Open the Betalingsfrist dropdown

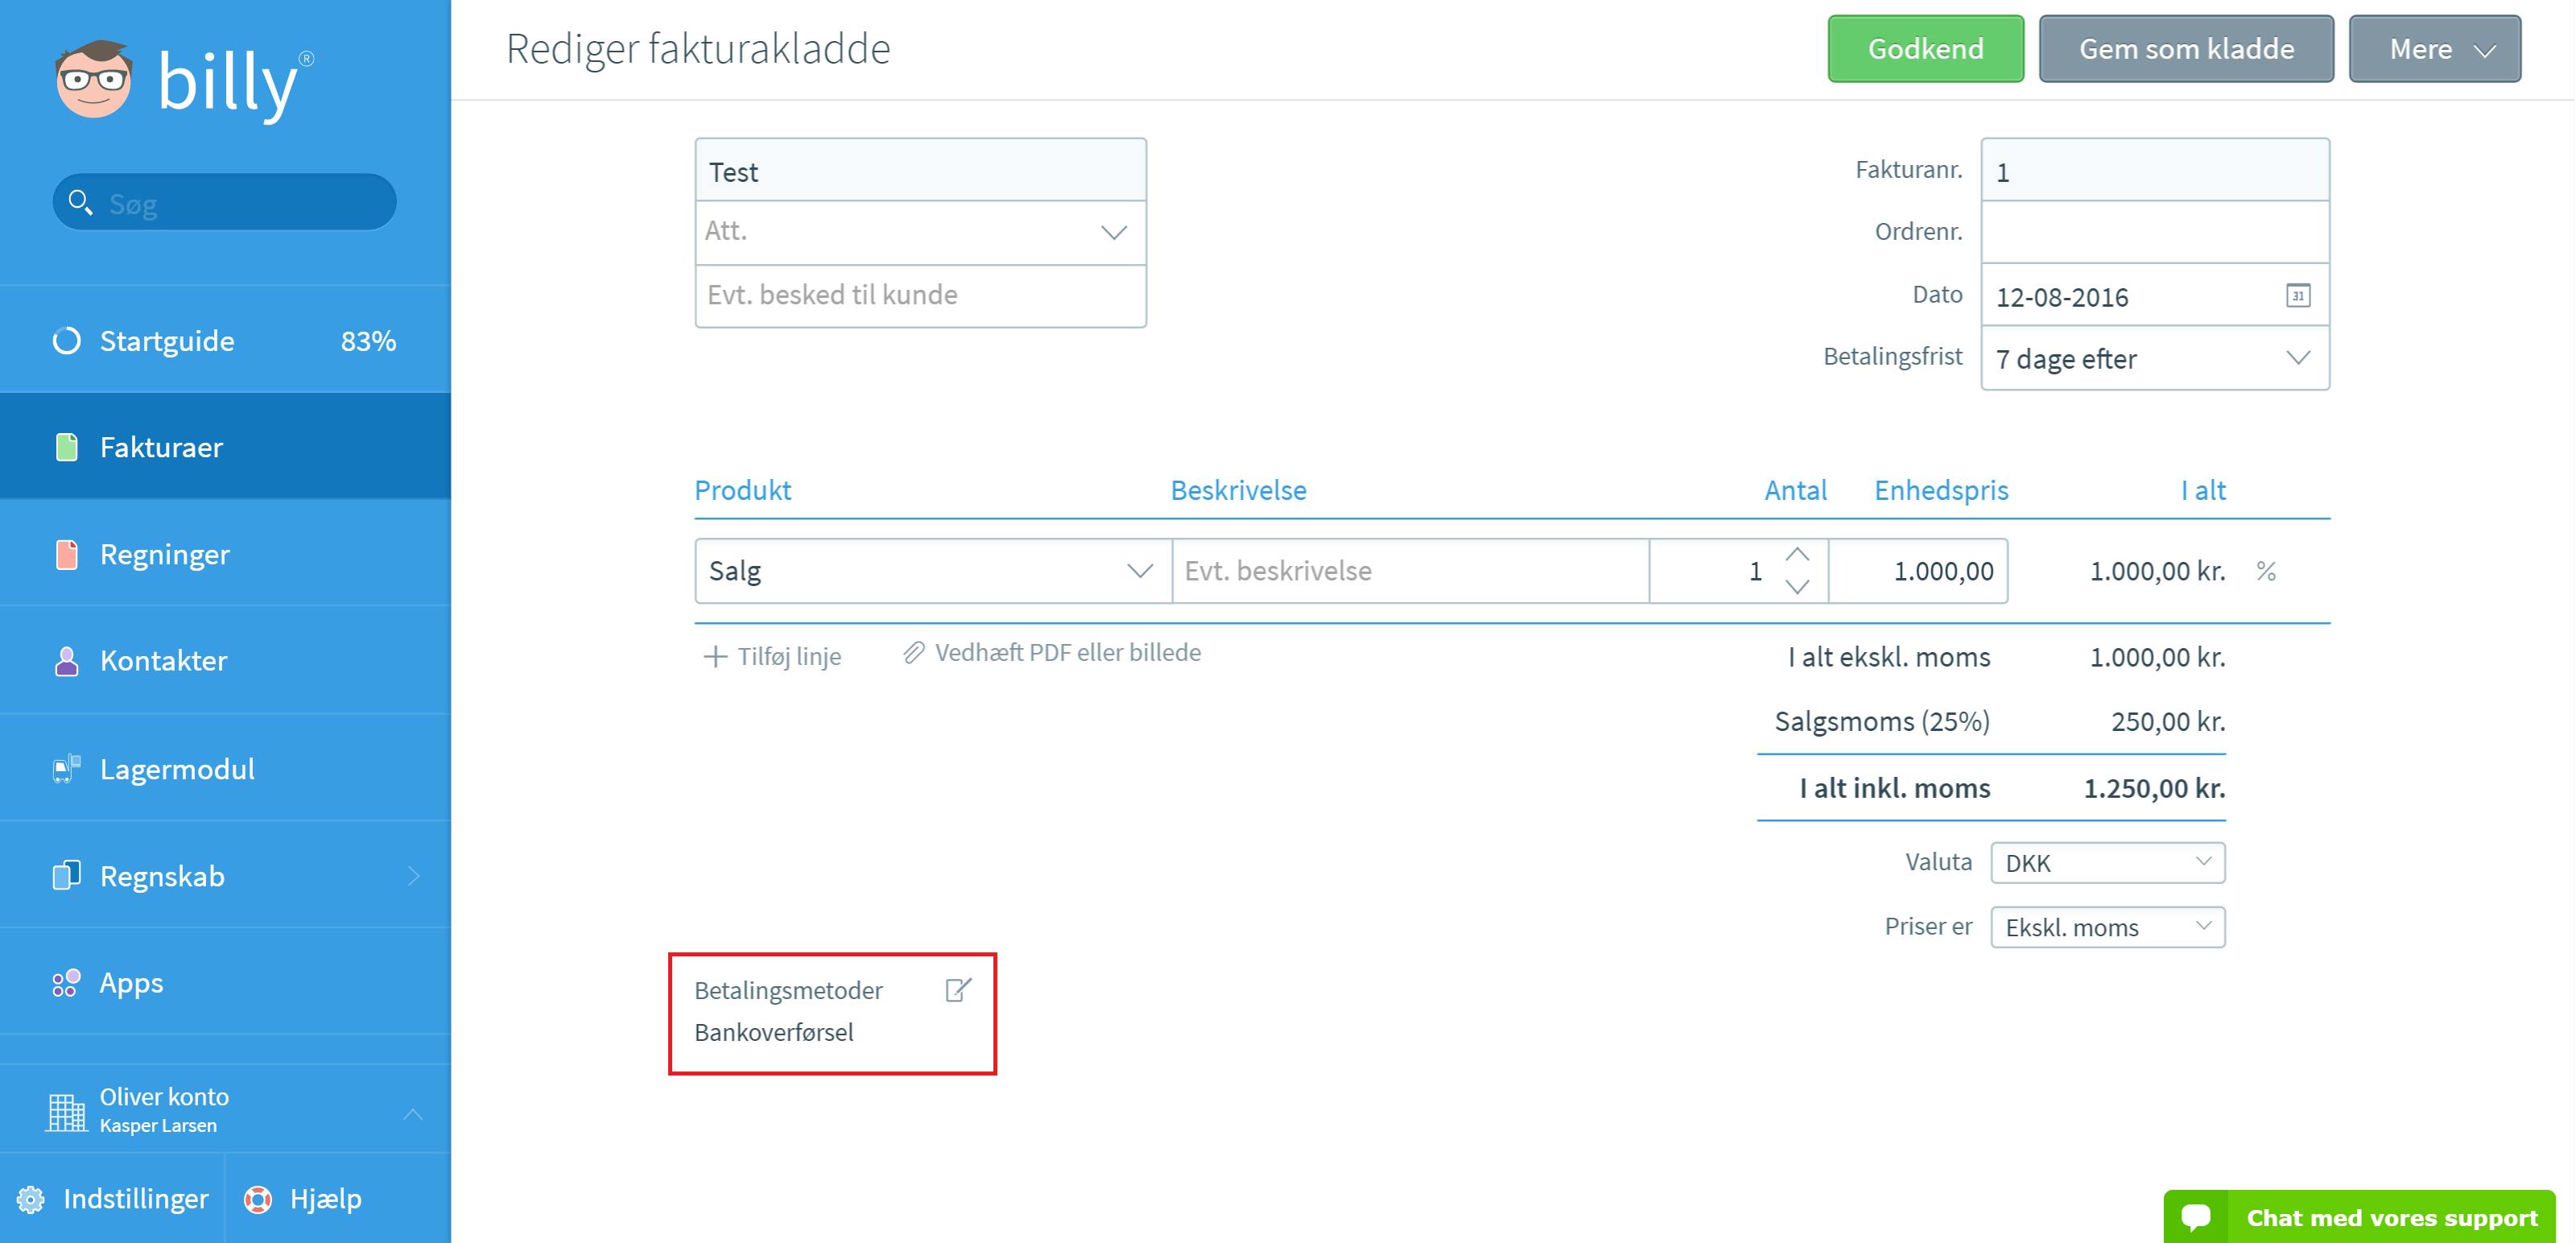(2154, 358)
